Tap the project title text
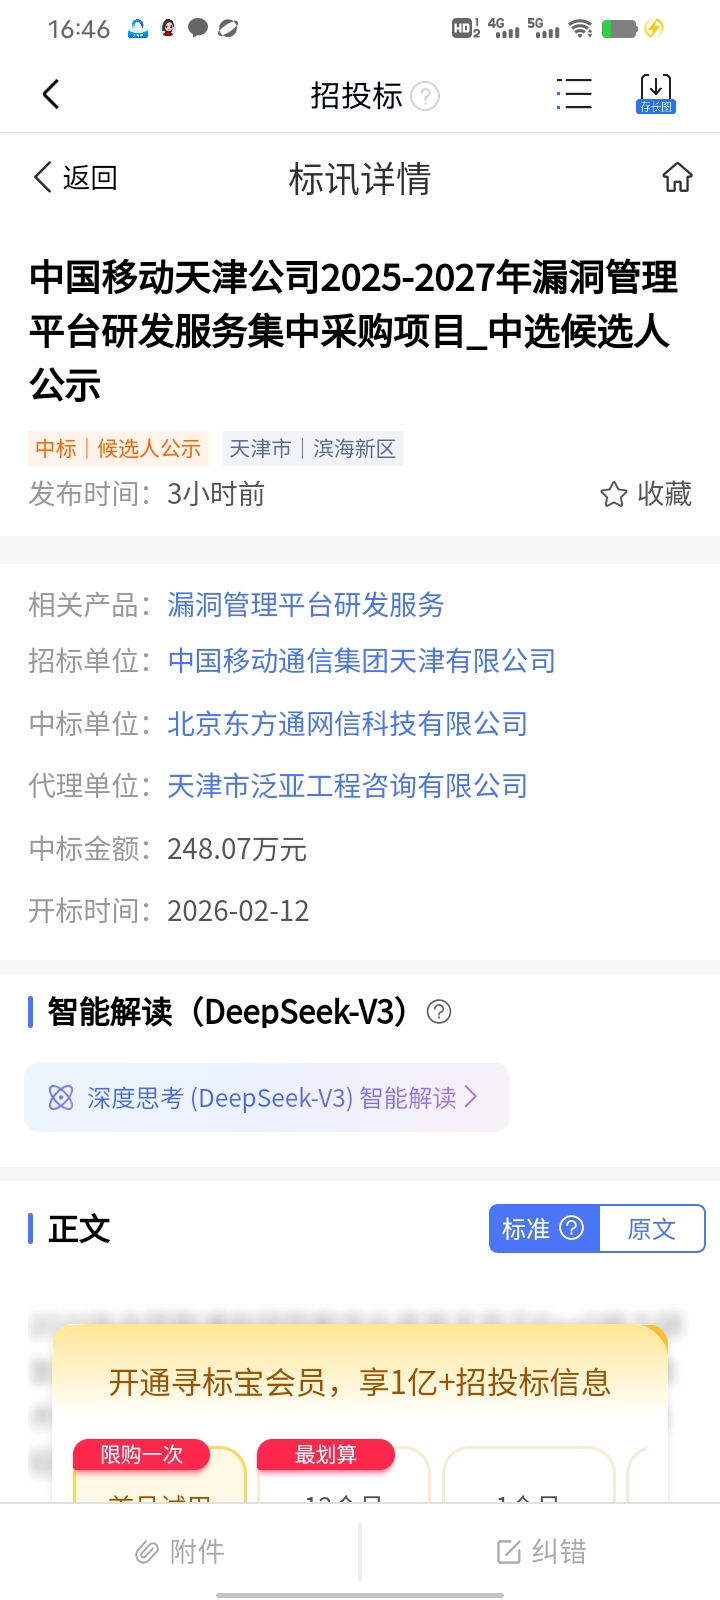Image resolution: width=720 pixels, height=1600 pixels. click(354, 331)
